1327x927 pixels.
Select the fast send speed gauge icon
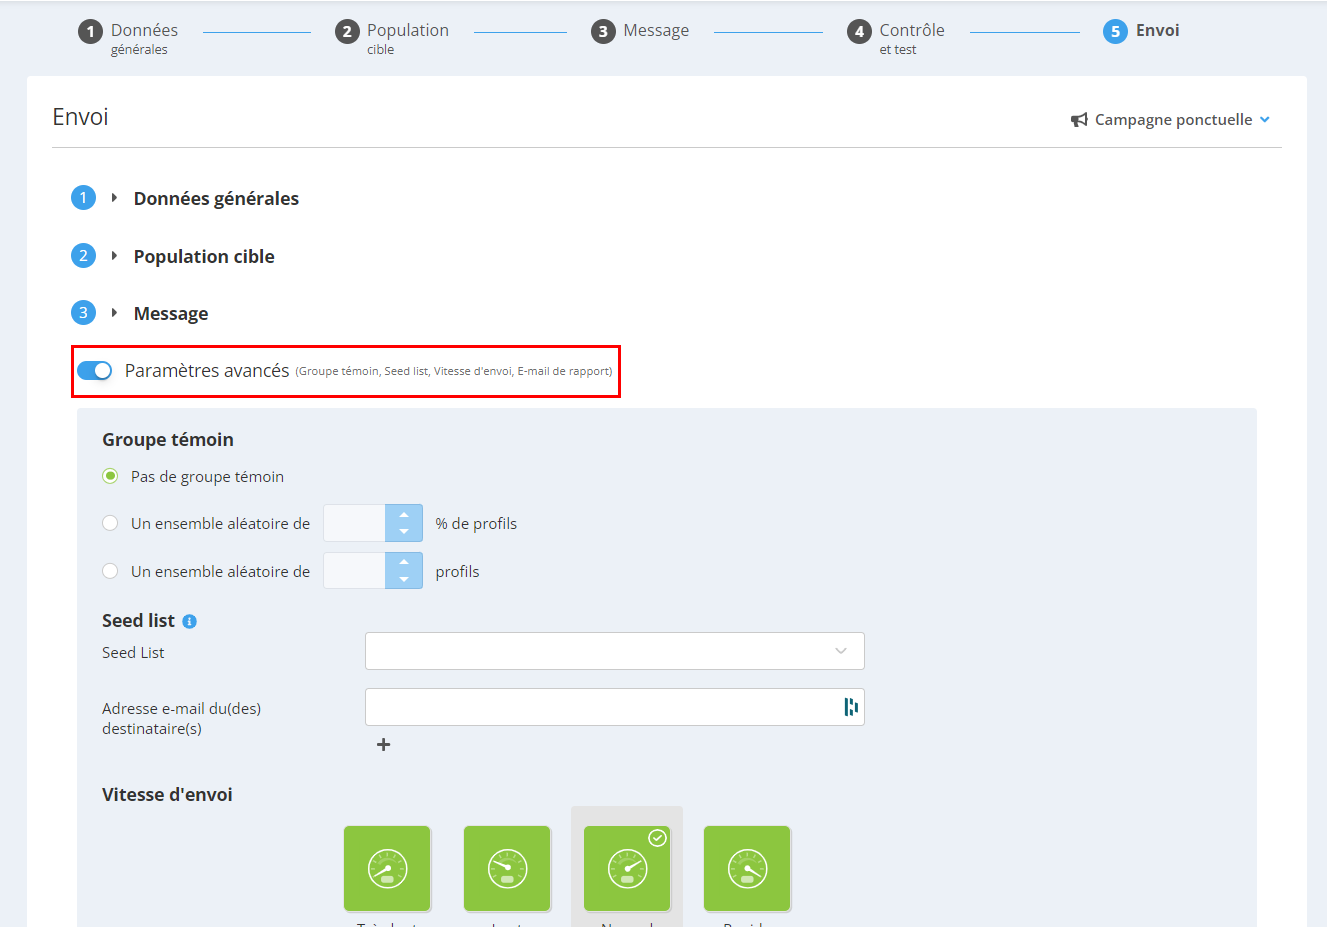tap(747, 868)
